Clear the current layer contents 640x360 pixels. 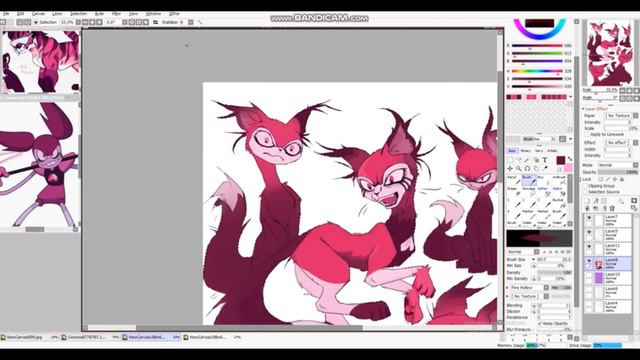click(604, 208)
